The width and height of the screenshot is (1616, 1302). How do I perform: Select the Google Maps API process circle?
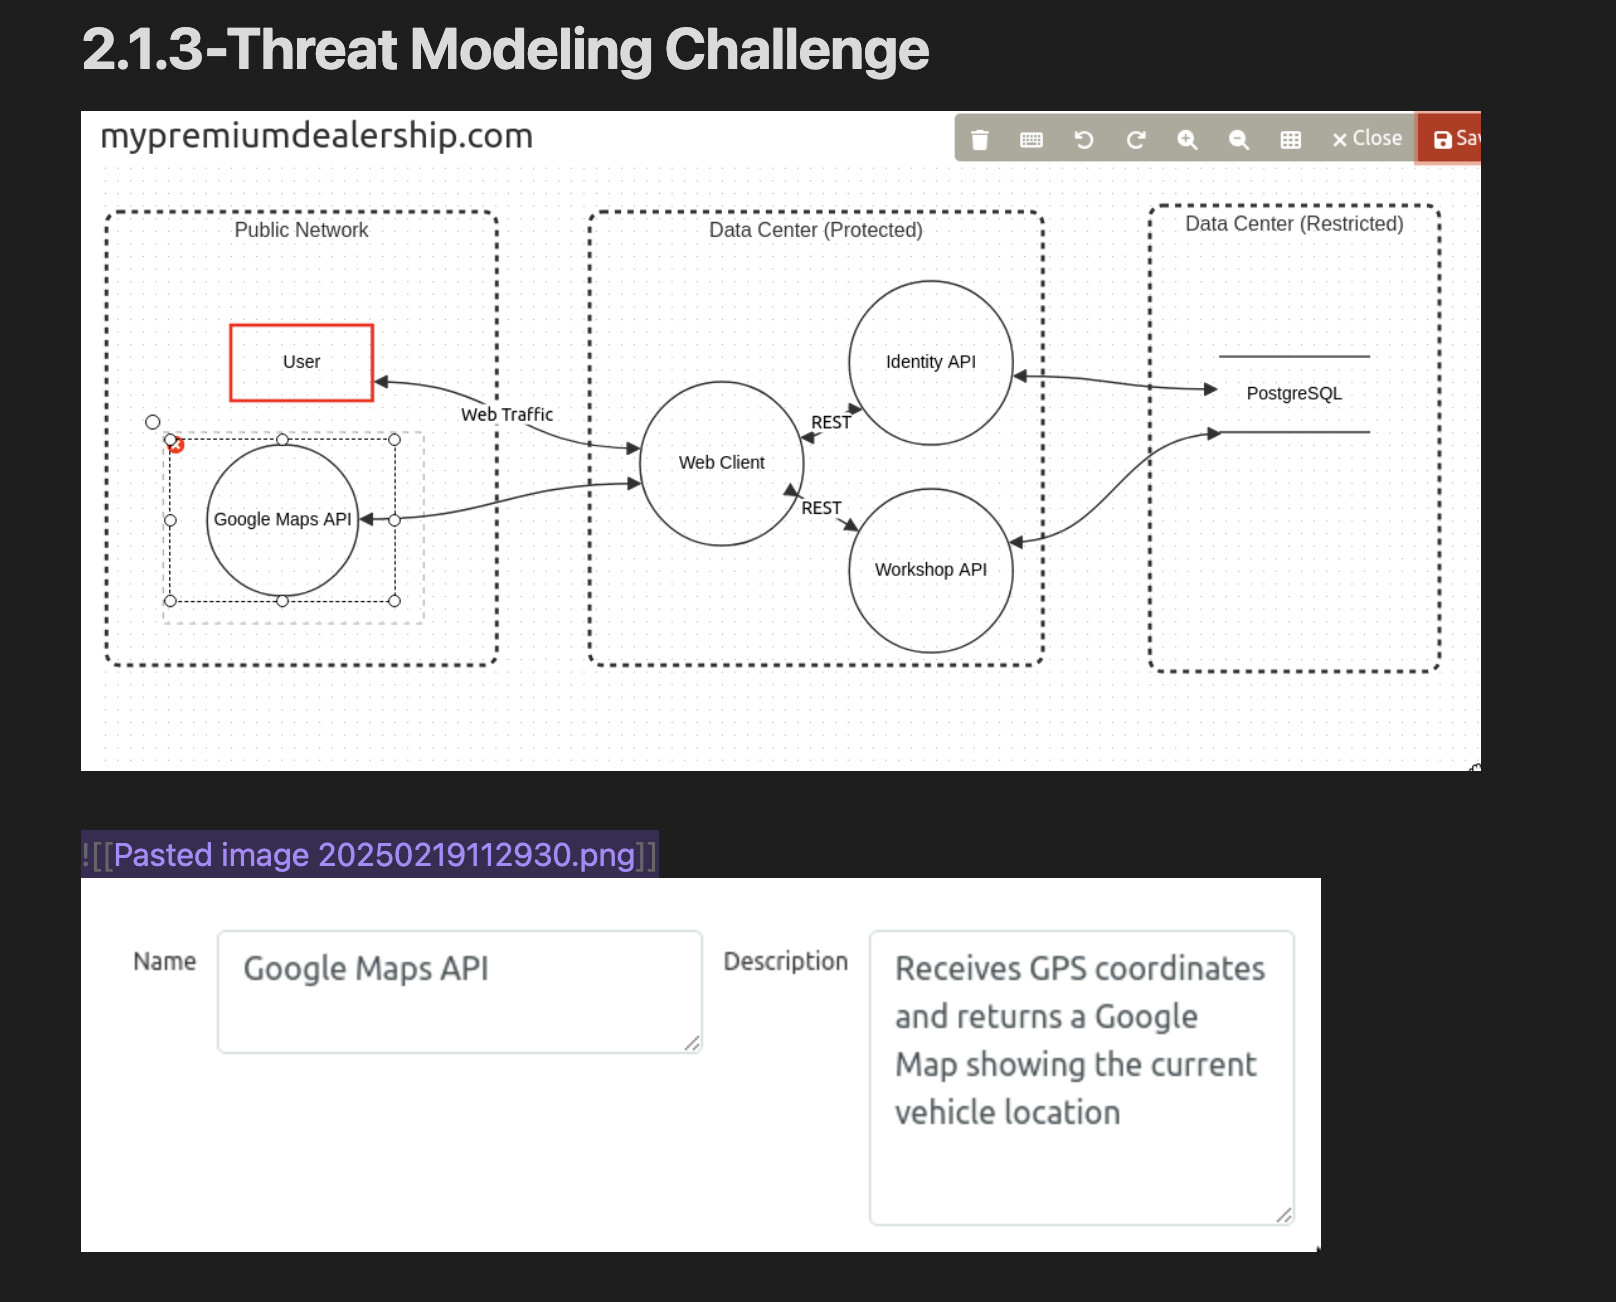pos(282,520)
